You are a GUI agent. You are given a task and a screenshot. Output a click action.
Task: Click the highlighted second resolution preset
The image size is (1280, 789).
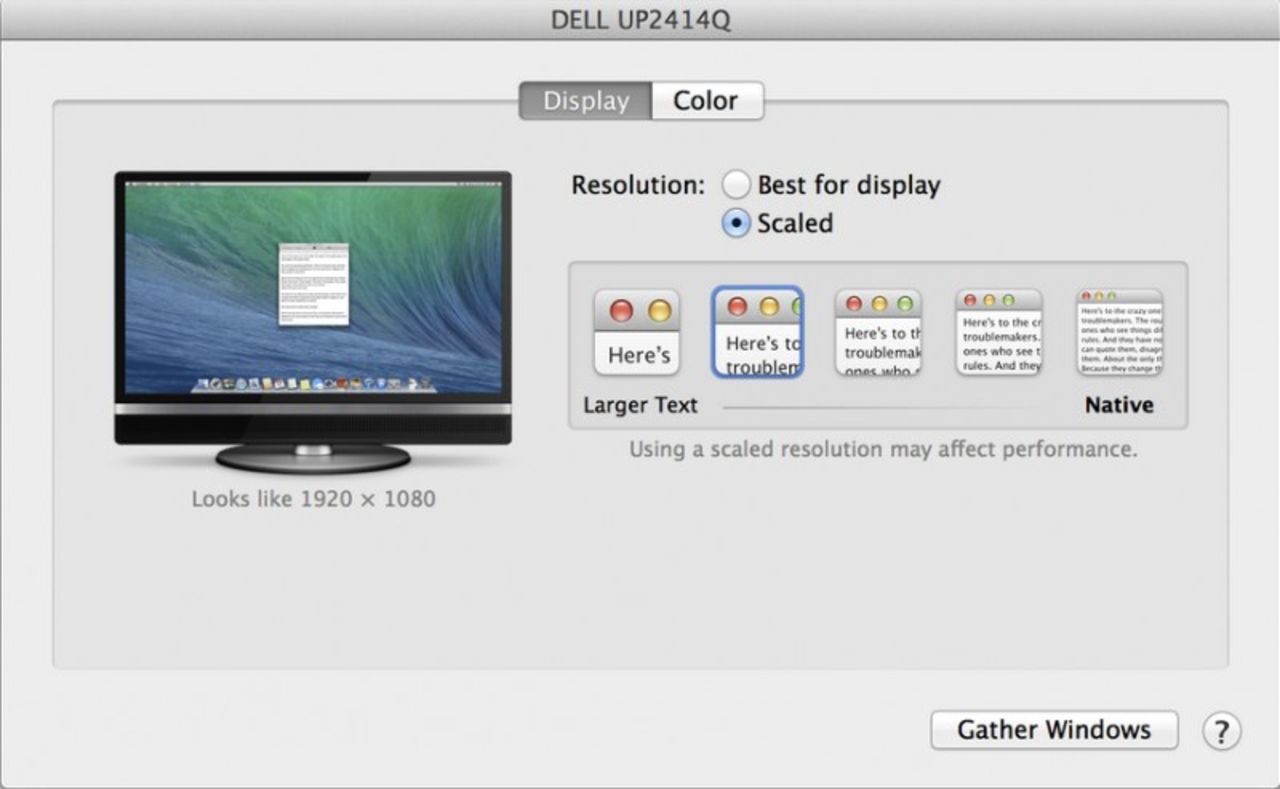[757, 332]
